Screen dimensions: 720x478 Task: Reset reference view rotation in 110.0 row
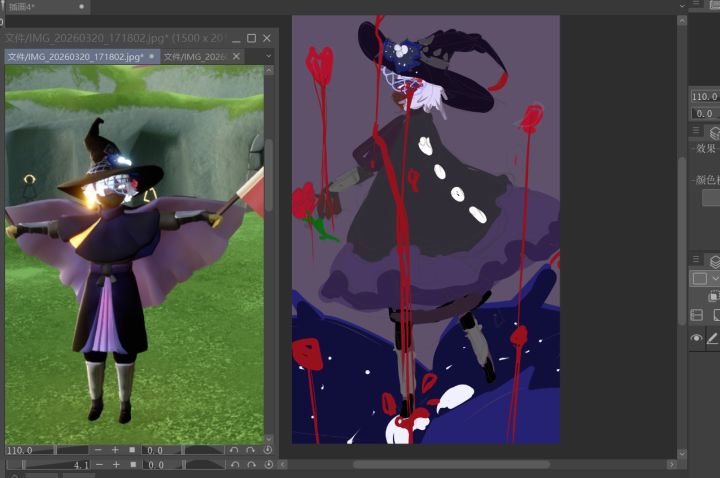click(268, 450)
